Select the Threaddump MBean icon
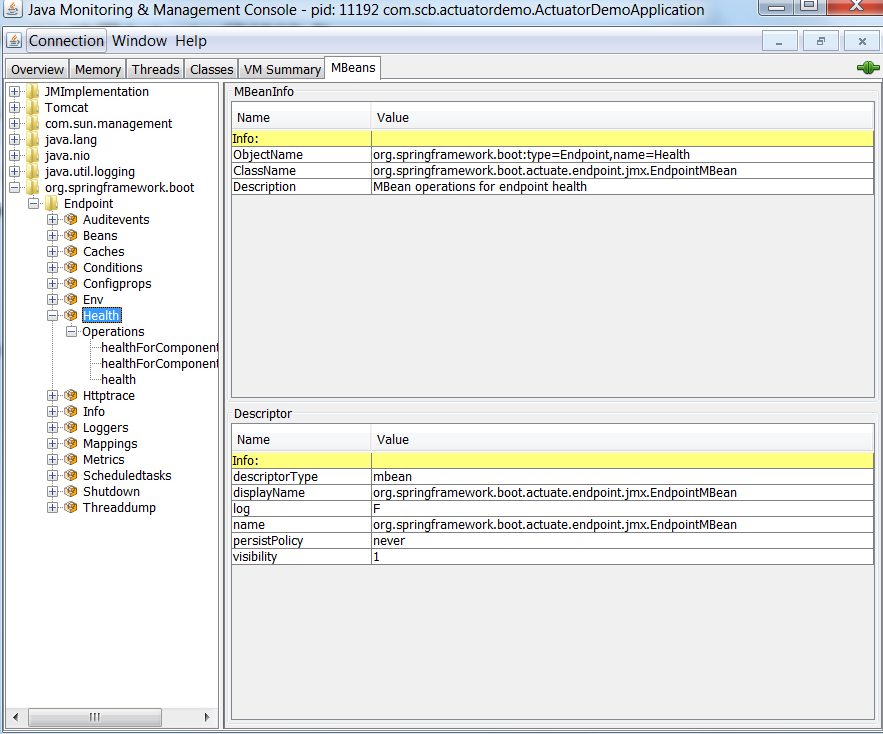883x734 pixels. [70, 507]
